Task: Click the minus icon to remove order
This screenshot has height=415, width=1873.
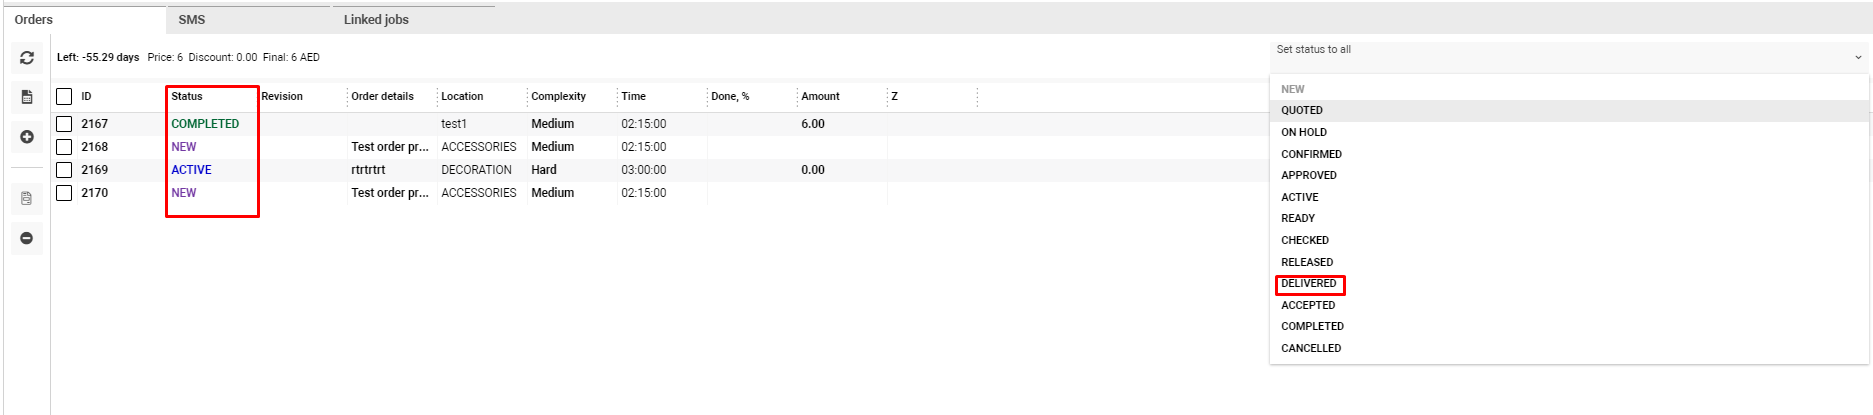Action: 27,238
